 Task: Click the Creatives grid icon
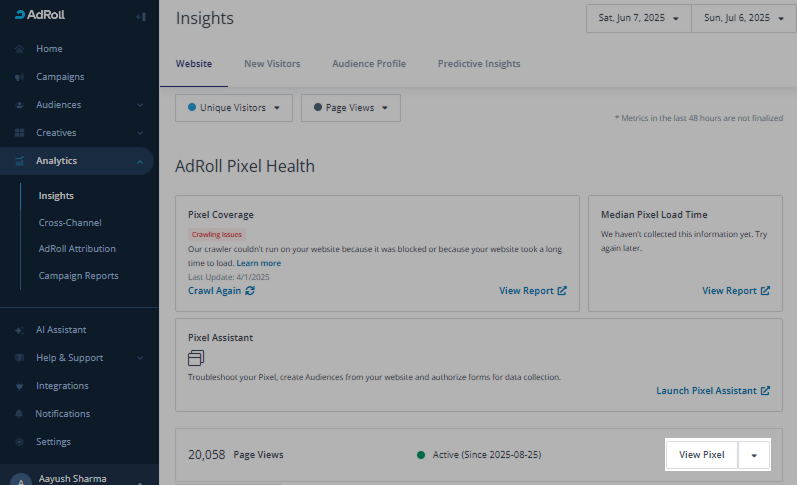tap(20, 133)
